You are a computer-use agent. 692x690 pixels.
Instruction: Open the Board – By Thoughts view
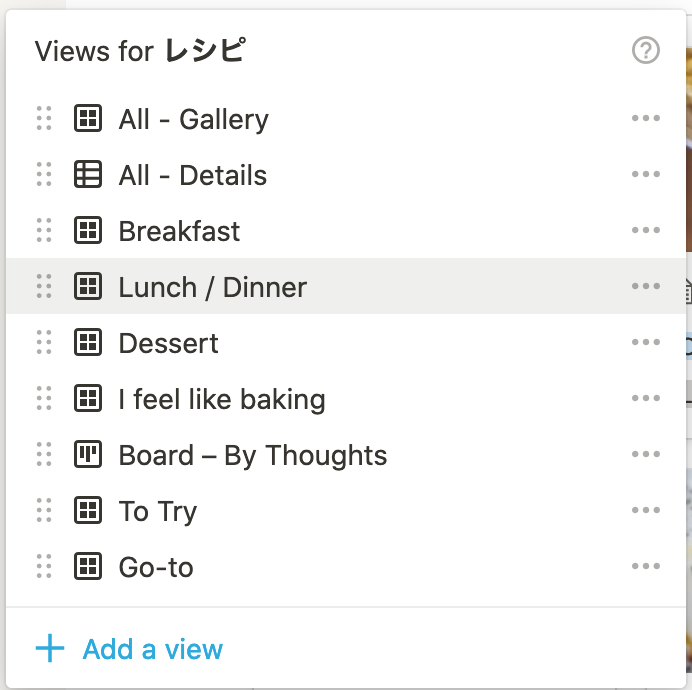point(253,456)
